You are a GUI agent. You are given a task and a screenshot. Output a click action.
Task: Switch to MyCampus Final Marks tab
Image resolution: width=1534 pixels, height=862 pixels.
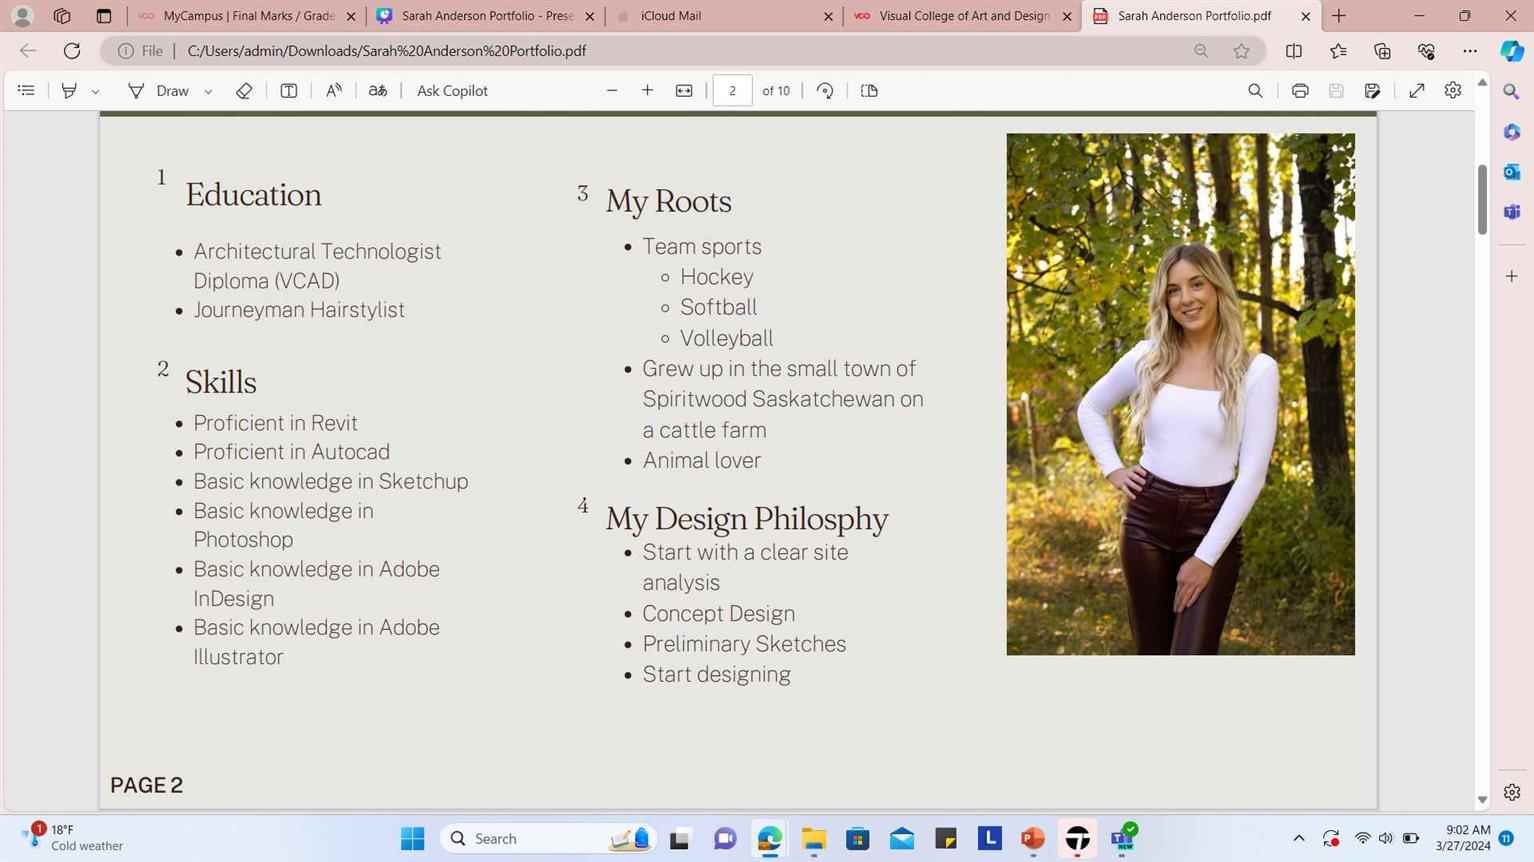click(x=248, y=16)
